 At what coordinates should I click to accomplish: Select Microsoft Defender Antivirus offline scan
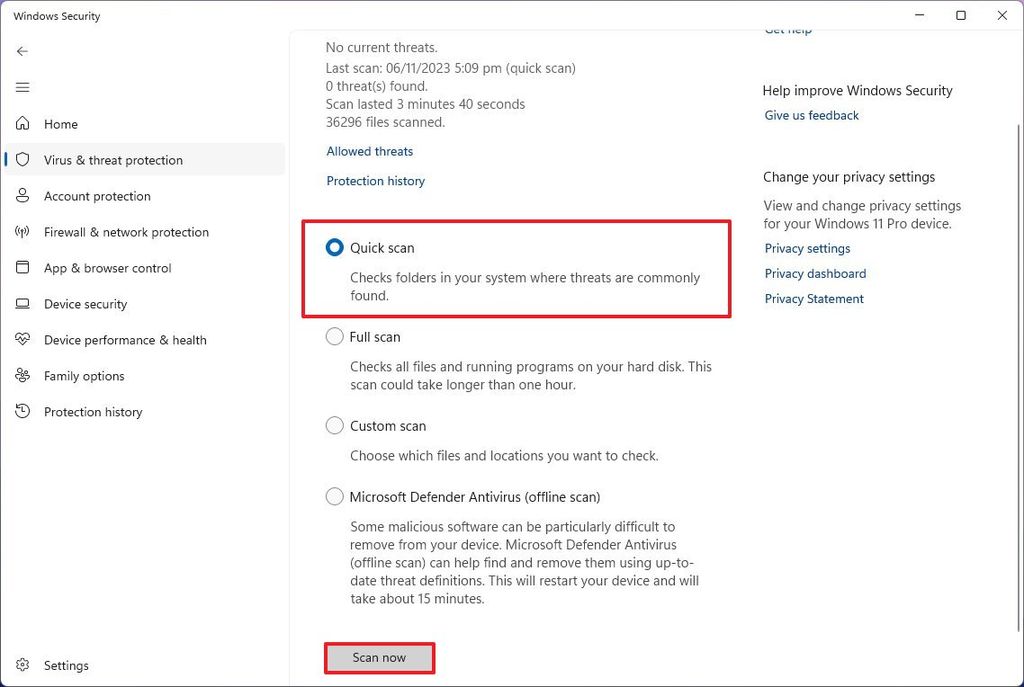[x=334, y=496]
